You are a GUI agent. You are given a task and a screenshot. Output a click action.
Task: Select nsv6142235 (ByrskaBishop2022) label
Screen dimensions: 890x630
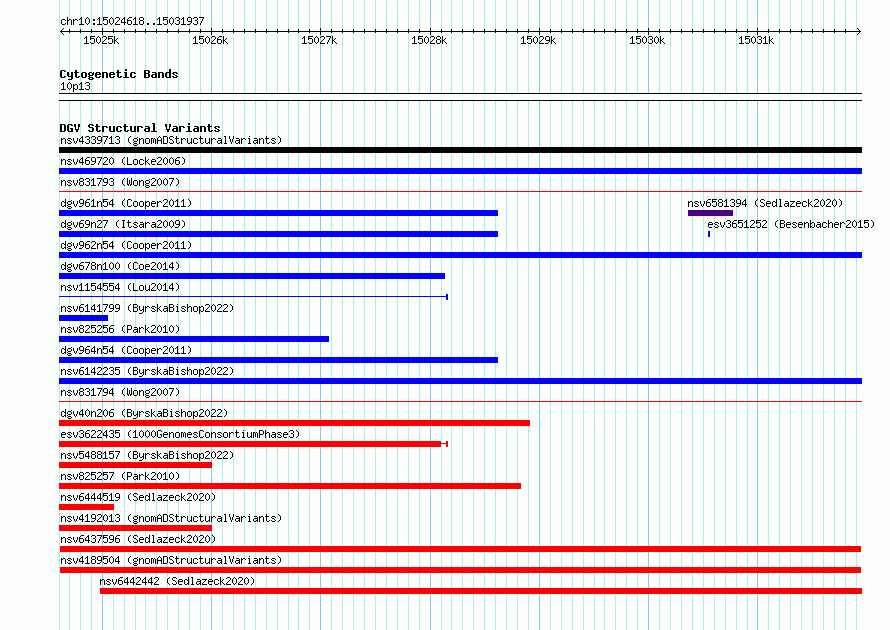(x=147, y=371)
